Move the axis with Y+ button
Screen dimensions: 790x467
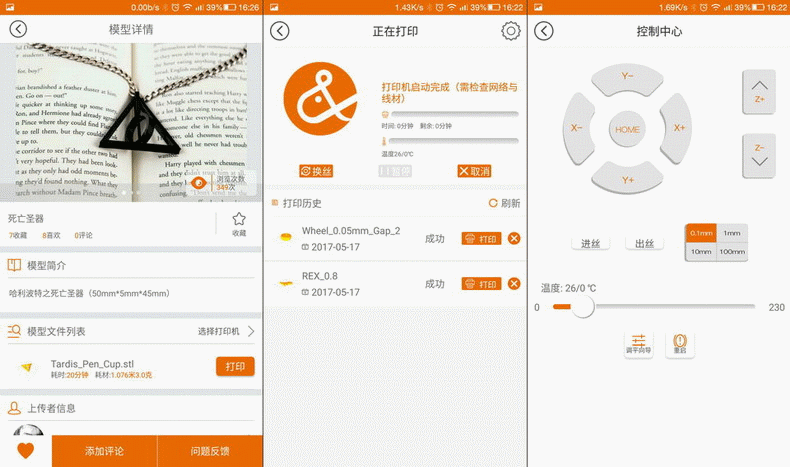click(x=627, y=178)
